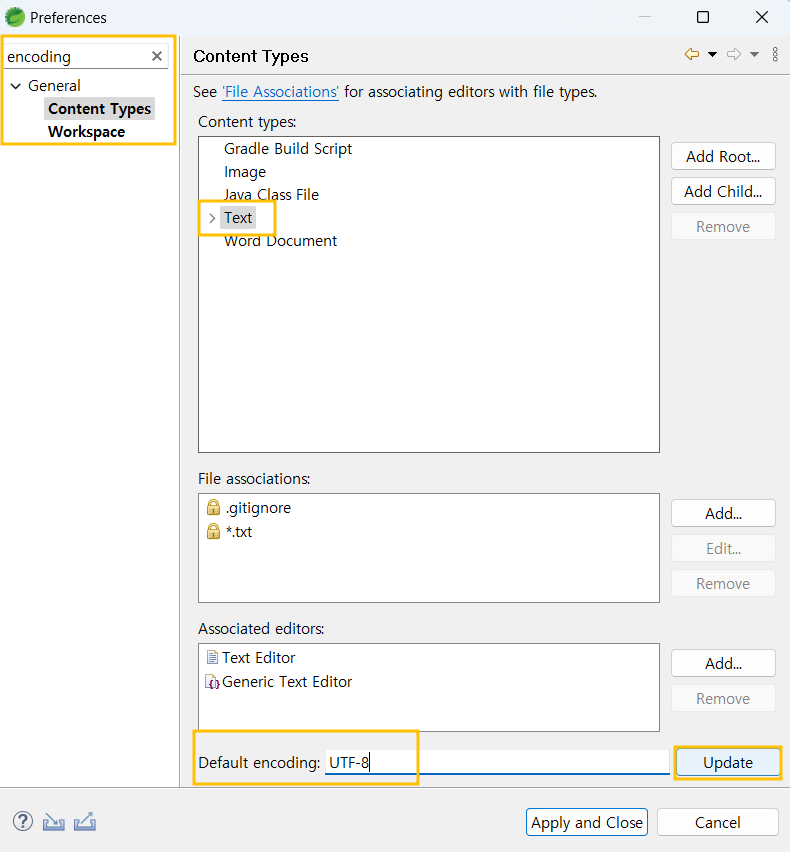Viewport: 790px width, 852px height.
Task: Click Edit... for file associations
Action: click(x=723, y=548)
